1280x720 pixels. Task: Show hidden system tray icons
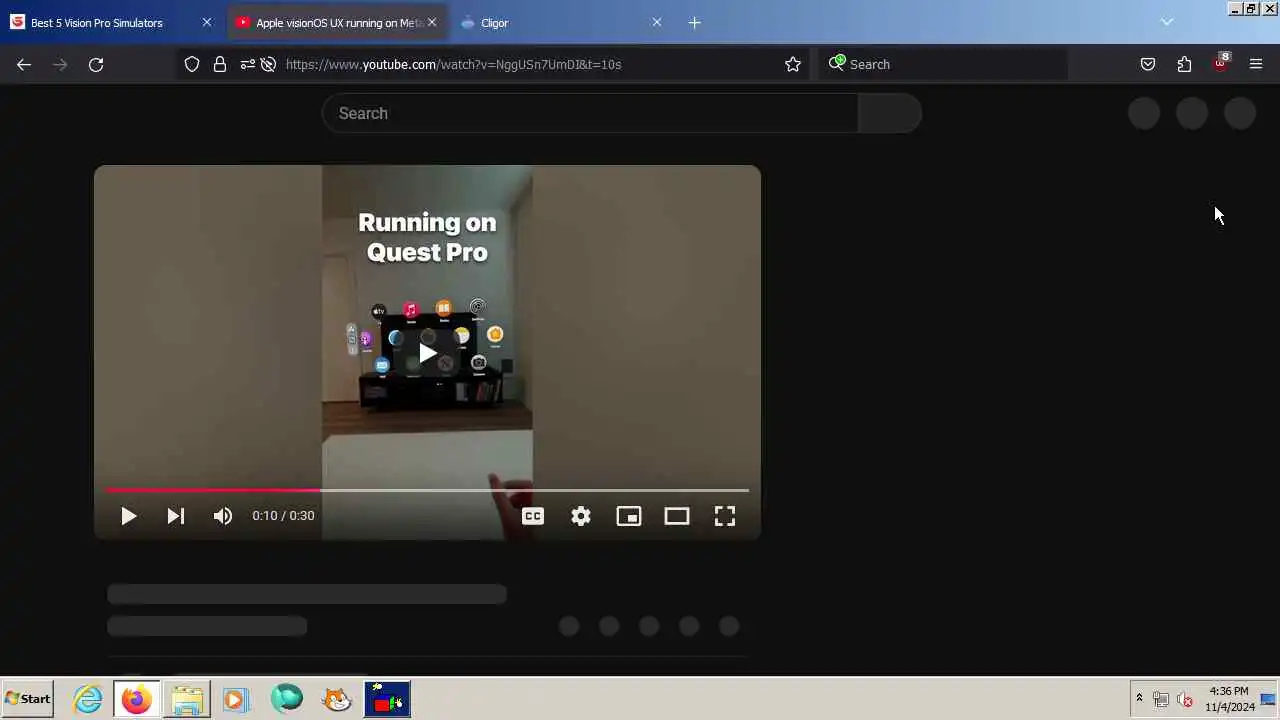pyautogui.click(x=1139, y=698)
